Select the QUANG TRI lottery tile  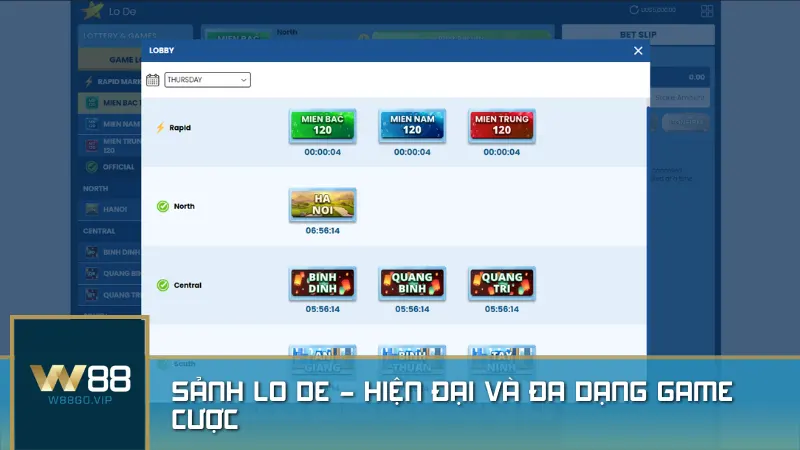pyautogui.click(x=502, y=283)
